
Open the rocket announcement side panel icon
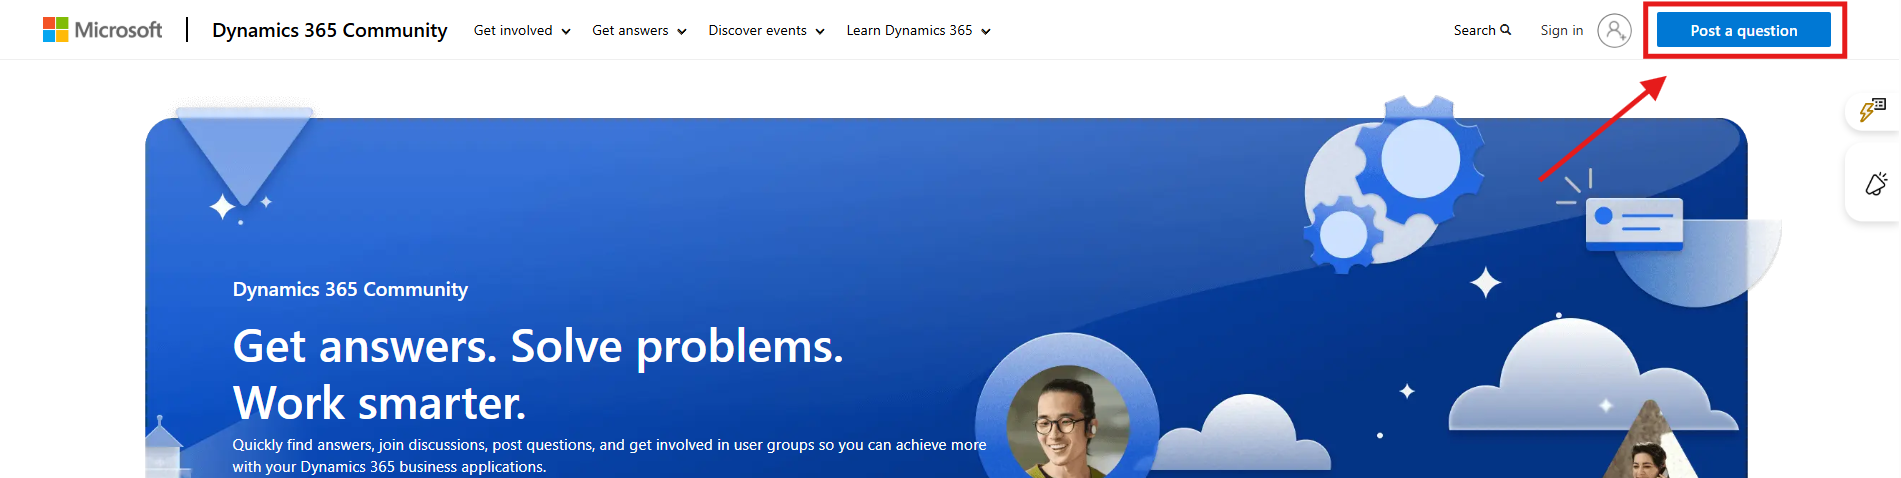(1875, 184)
